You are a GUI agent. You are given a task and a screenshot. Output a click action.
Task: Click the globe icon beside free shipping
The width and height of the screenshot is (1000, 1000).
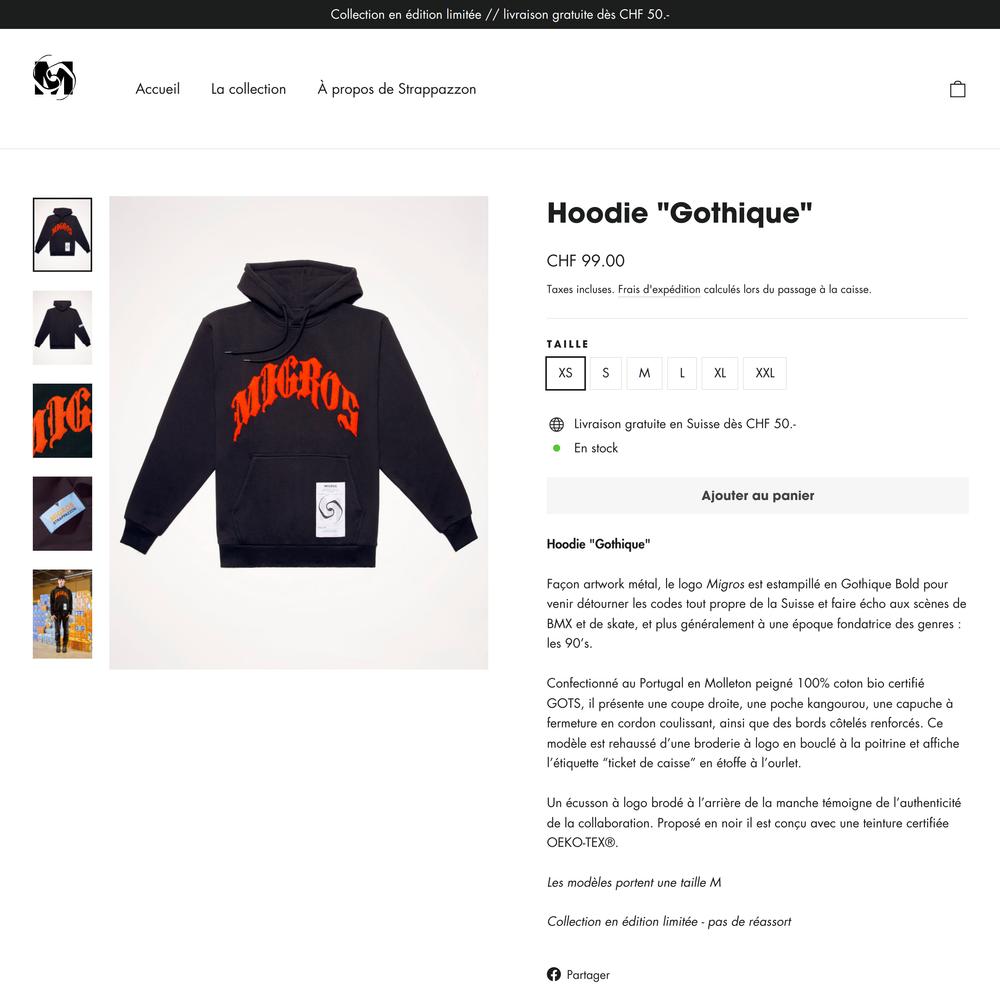tap(556, 424)
